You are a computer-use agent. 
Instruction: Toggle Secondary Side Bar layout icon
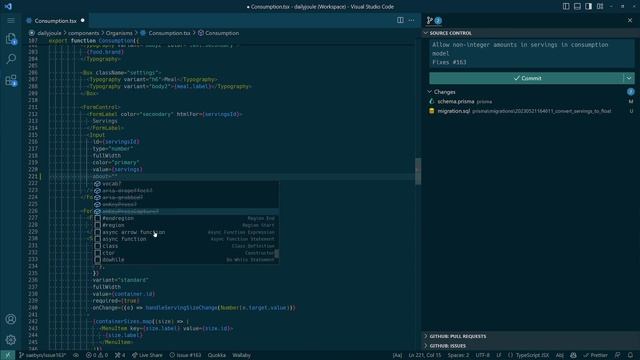tap(589, 7)
